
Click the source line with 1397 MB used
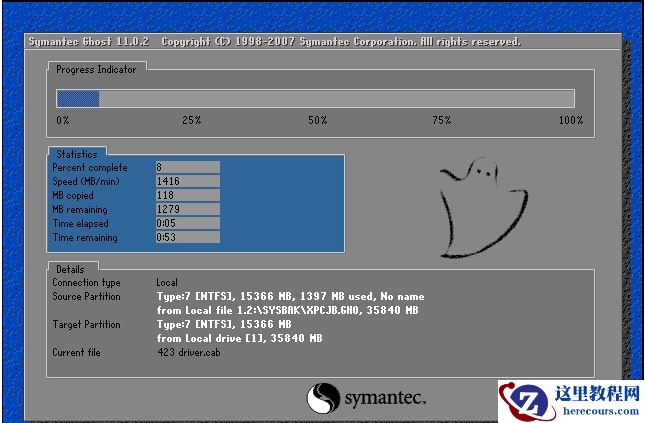point(290,296)
